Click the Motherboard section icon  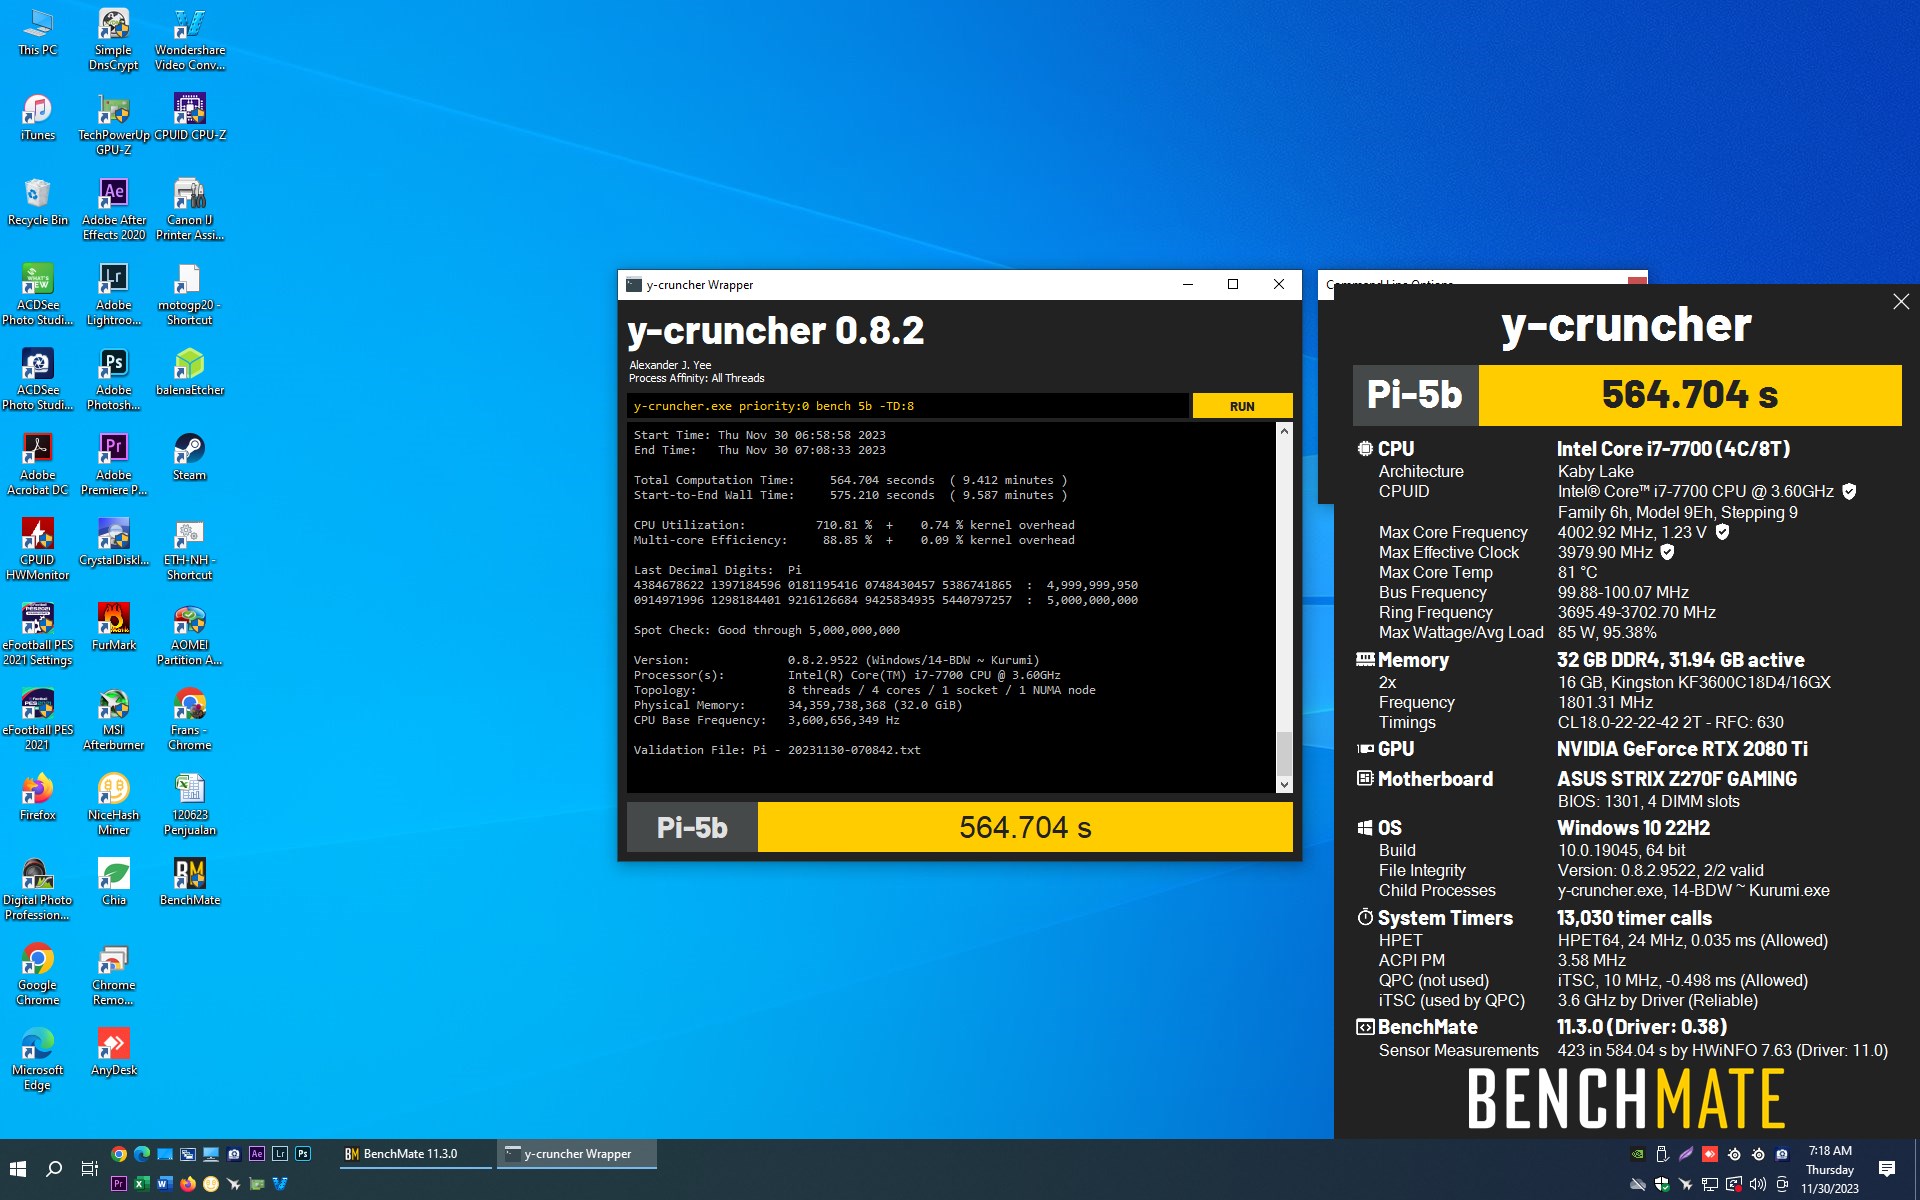(x=1365, y=778)
